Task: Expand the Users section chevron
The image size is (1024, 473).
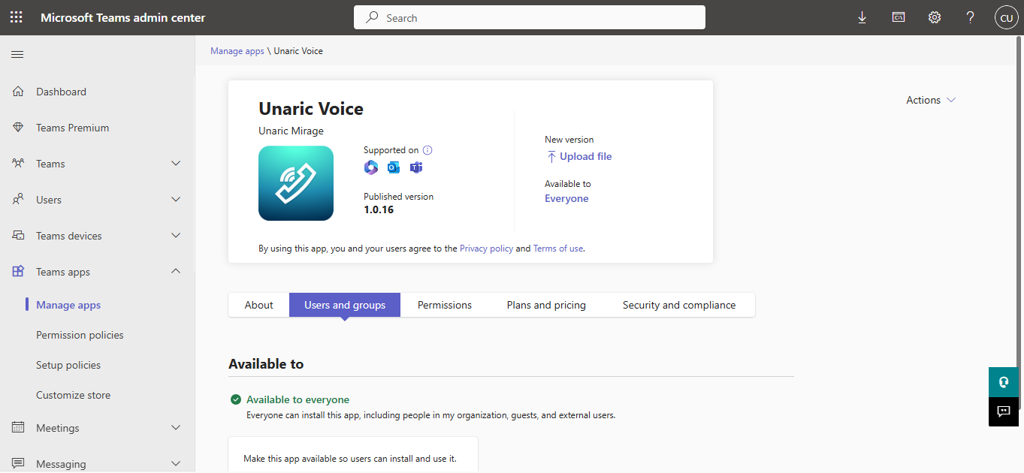Action: tap(176, 199)
